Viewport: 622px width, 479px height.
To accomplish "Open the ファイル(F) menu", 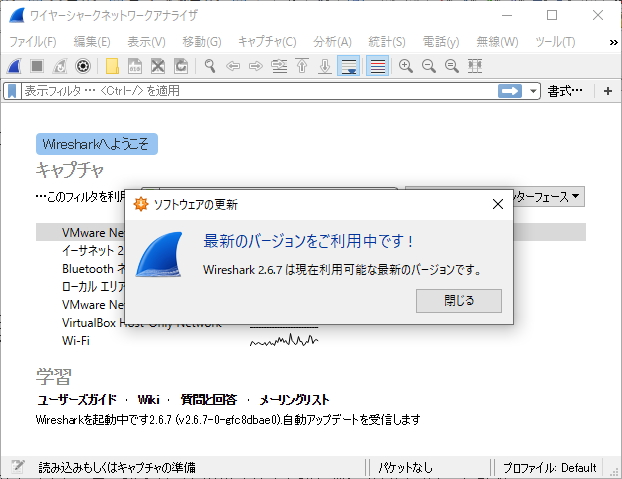I will 33,42.
